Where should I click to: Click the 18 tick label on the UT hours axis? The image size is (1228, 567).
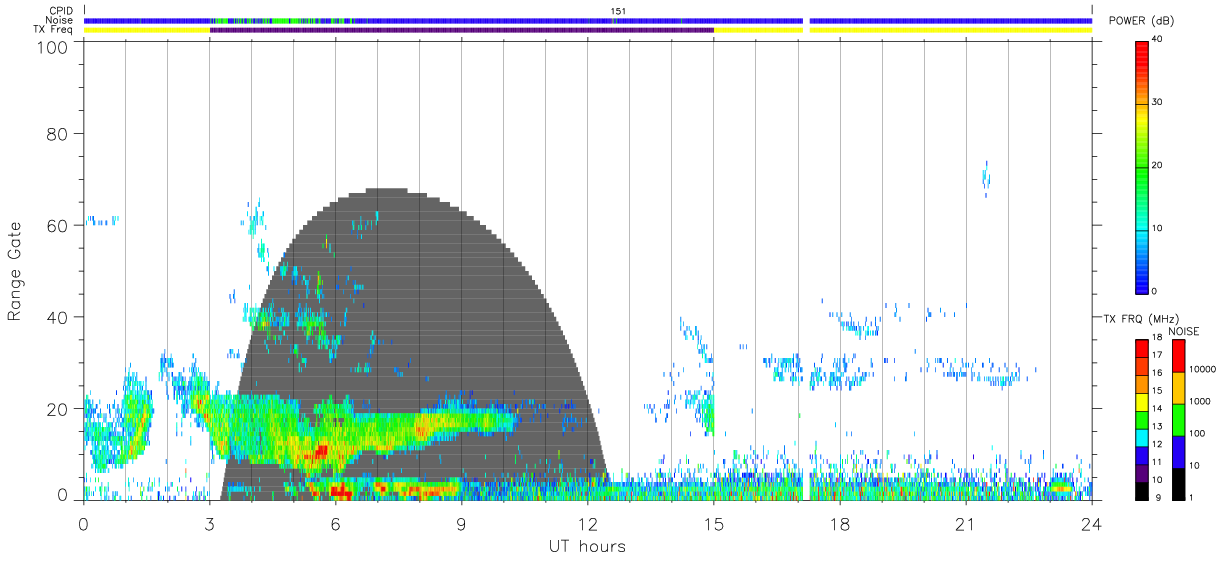pyautogui.click(x=839, y=524)
